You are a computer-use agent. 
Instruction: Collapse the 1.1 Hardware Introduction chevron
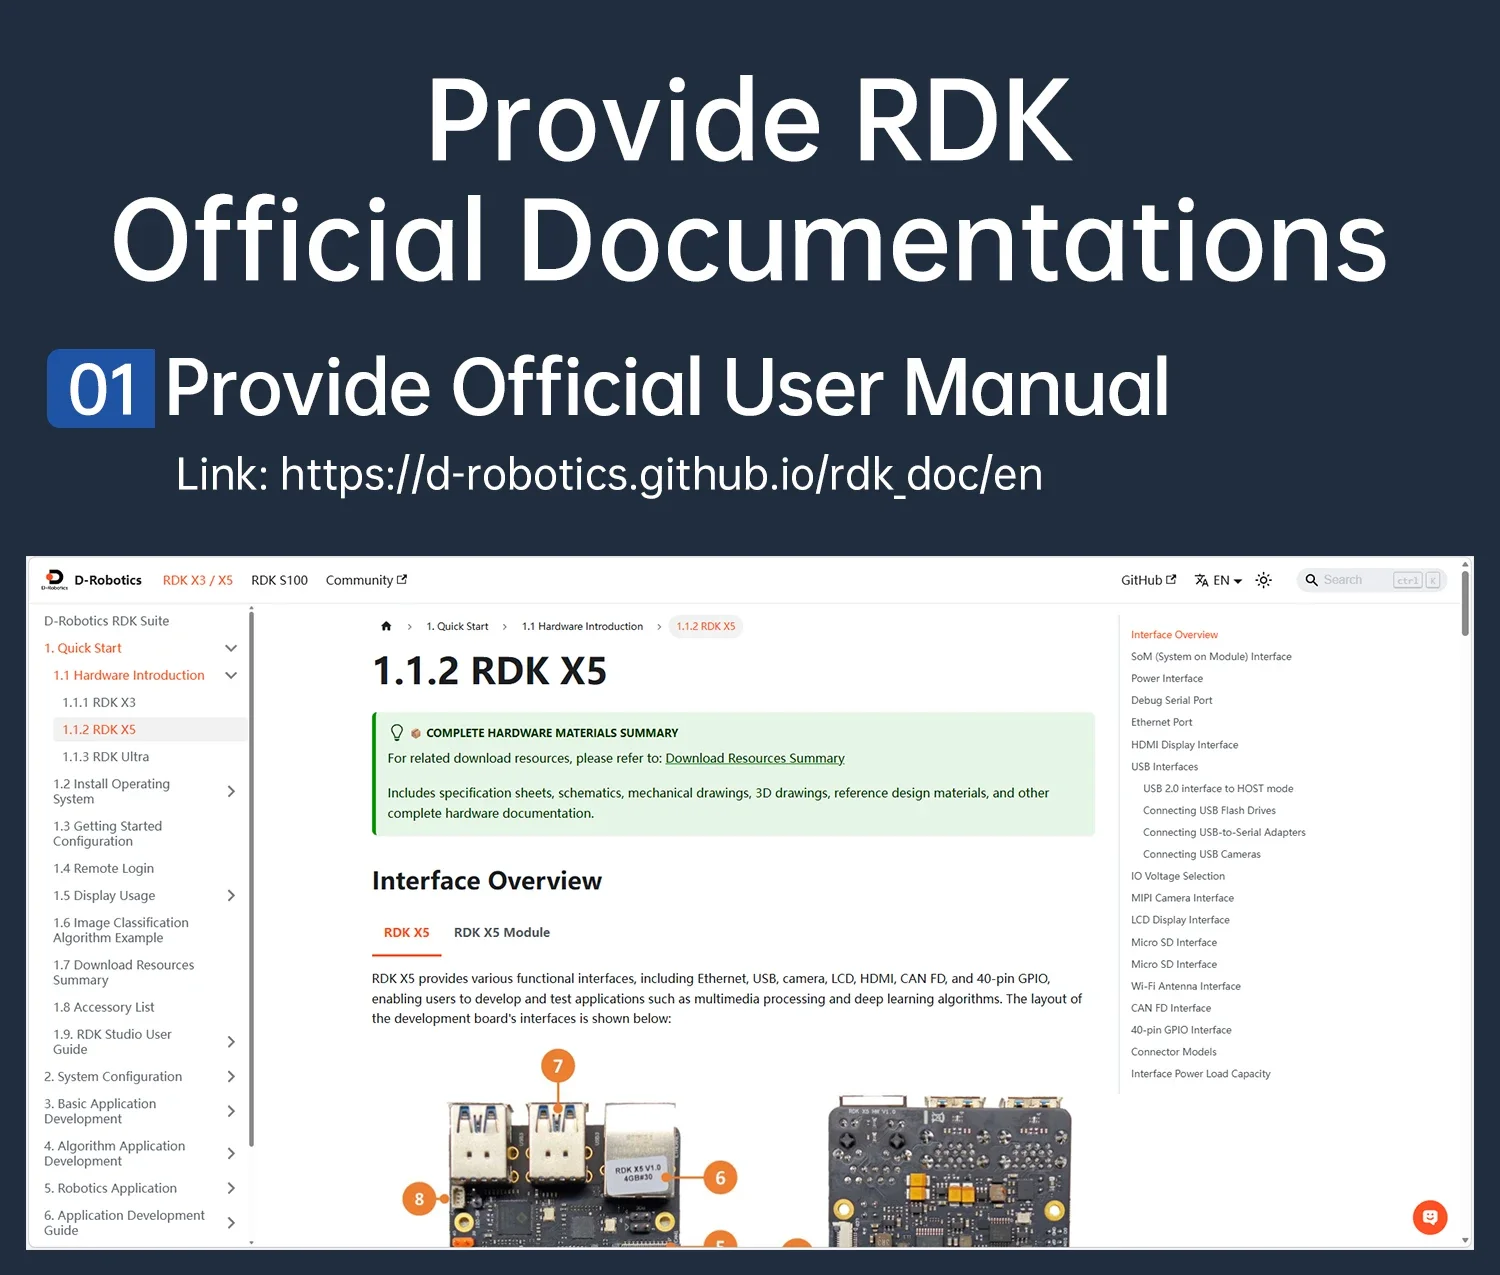[x=231, y=675]
